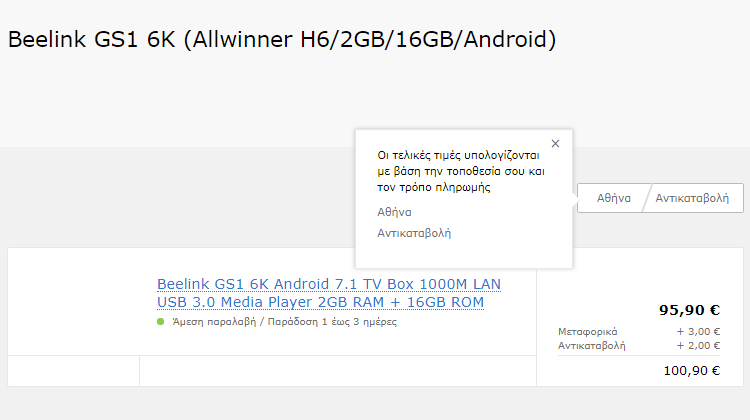
Task: Open the Αντικαταβολή payment method selector button
Action: [692, 198]
